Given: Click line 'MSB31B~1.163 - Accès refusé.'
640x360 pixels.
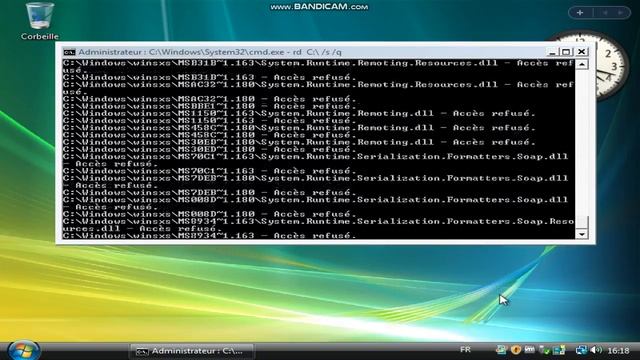Looking at the screenshot, I should 209,78.
